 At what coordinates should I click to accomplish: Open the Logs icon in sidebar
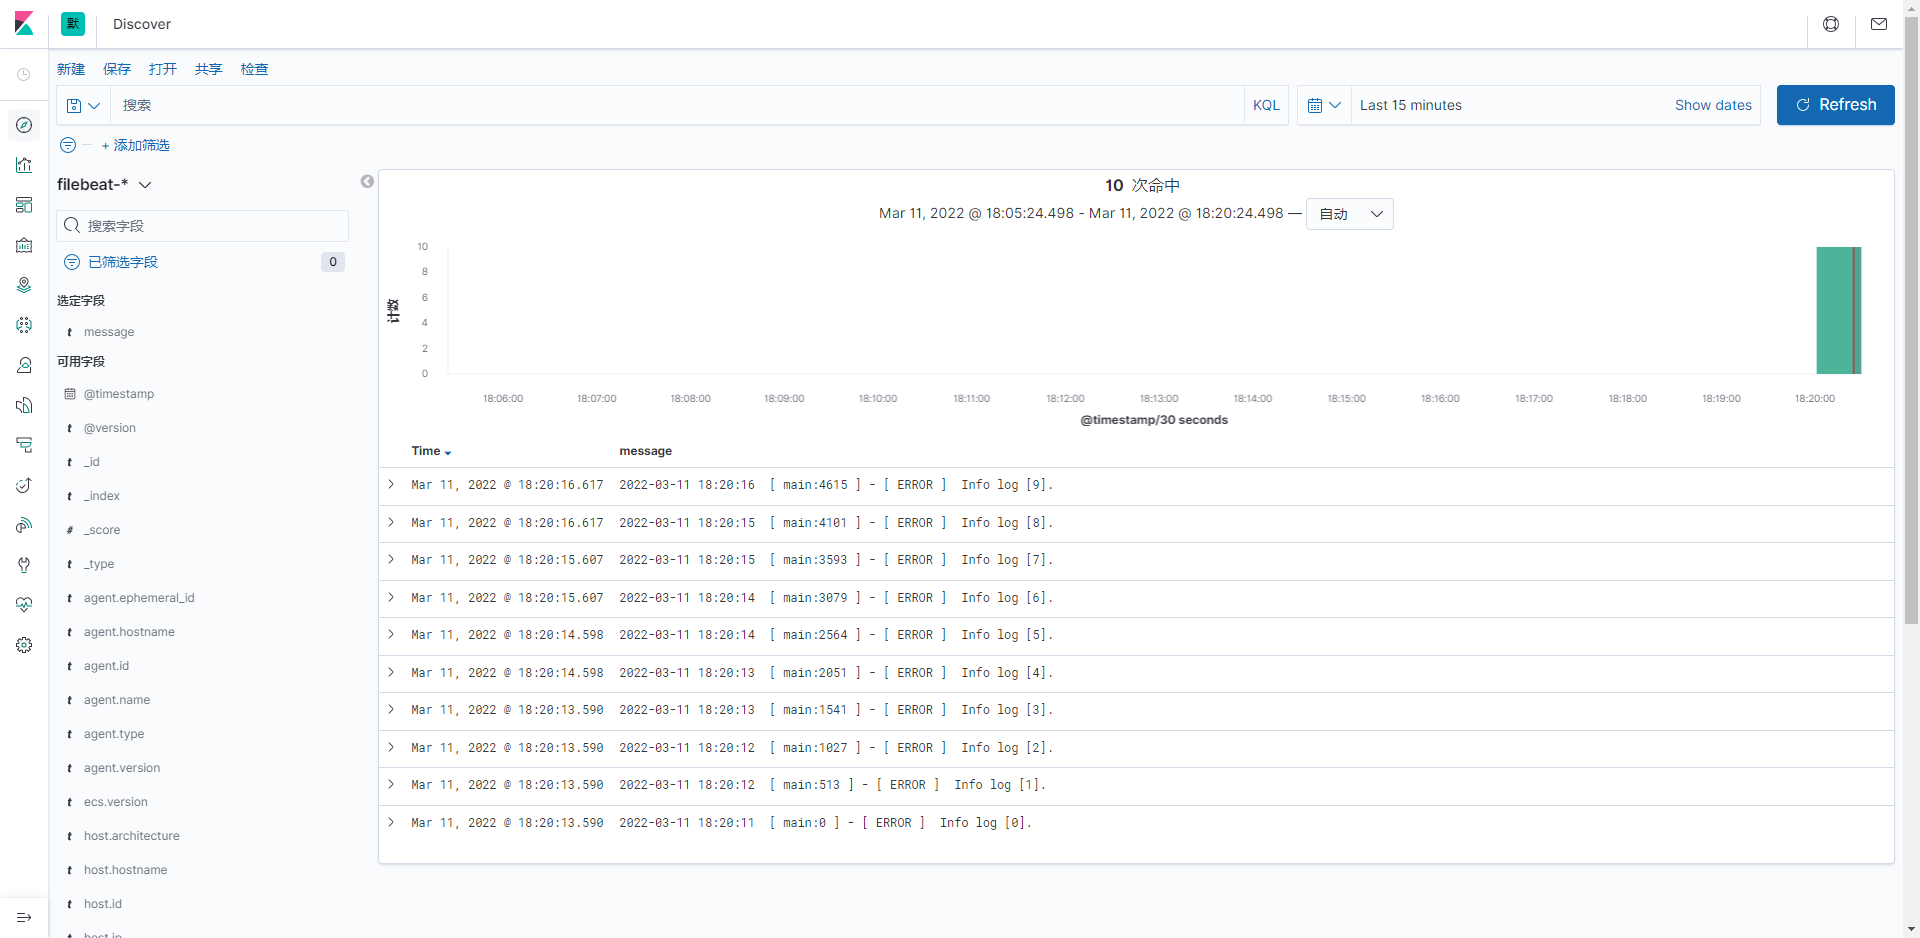tap(24, 405)
